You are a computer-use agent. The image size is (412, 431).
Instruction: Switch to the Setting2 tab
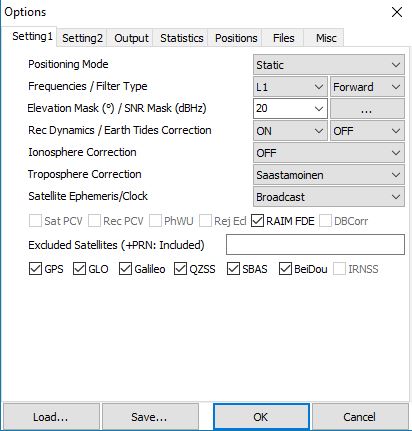[82, 38]
